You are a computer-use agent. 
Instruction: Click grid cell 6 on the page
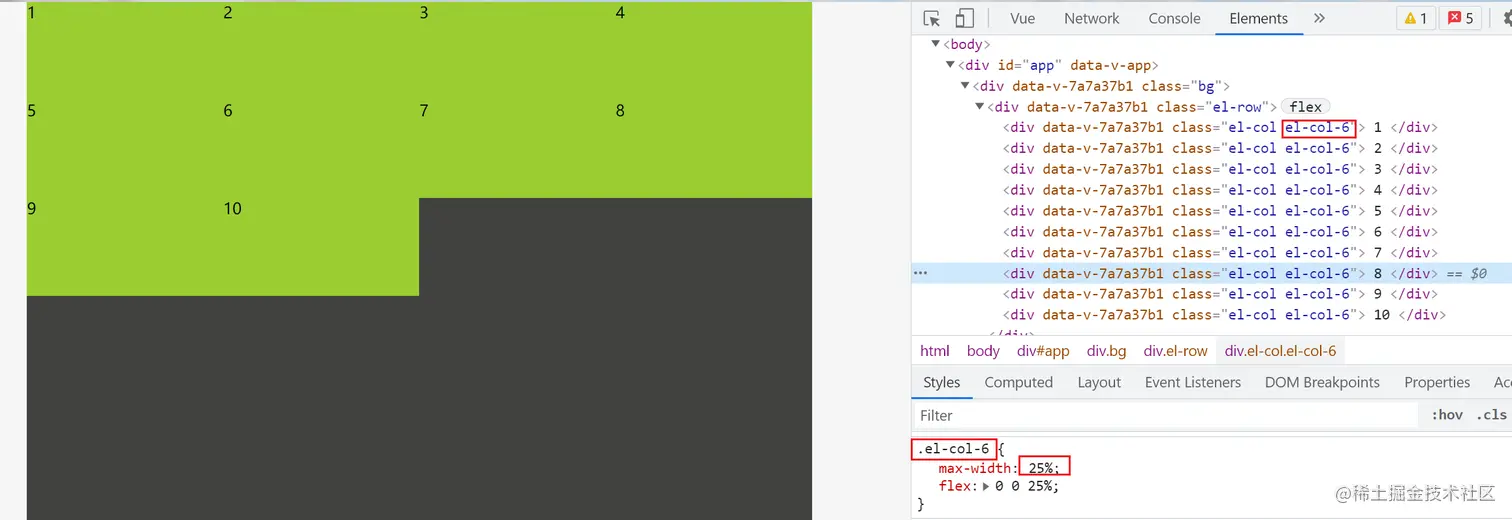[x=321, y=147]
